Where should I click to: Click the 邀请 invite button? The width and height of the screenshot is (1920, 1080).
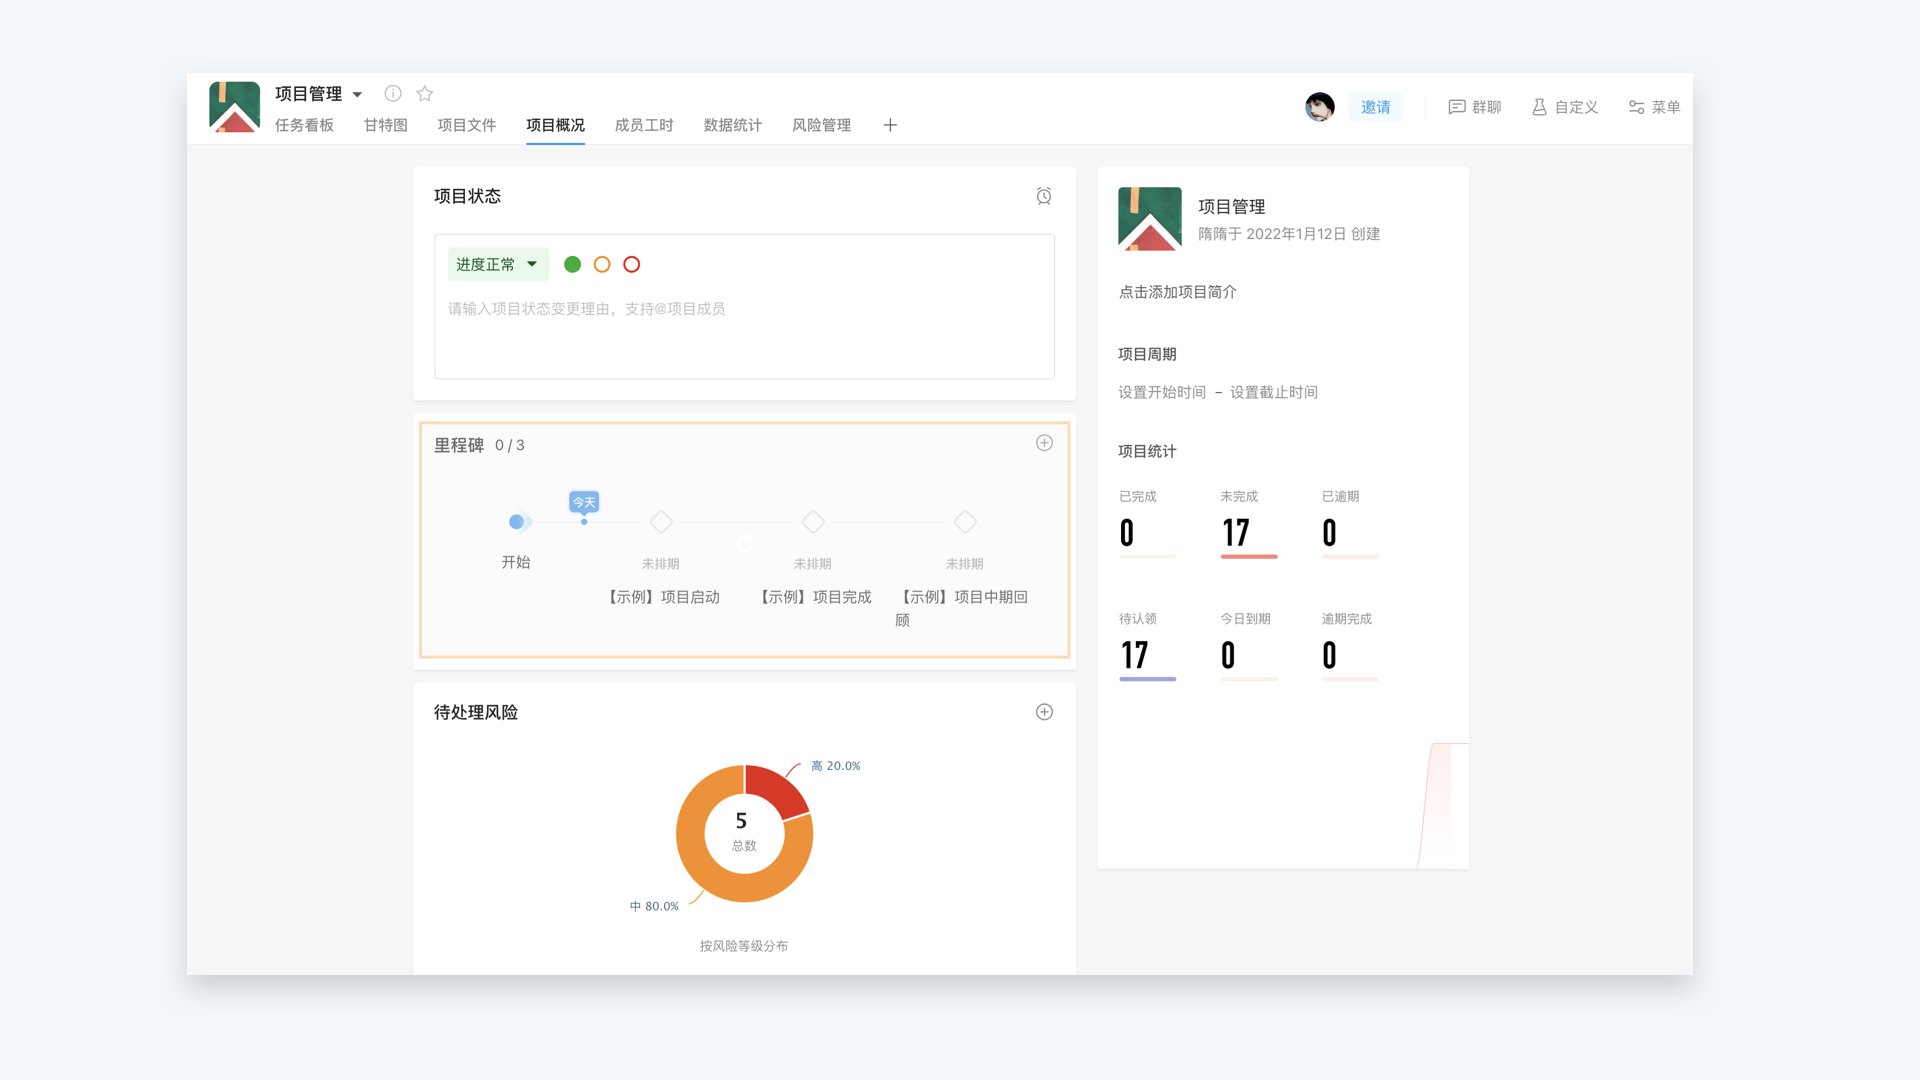[1375, 107]
